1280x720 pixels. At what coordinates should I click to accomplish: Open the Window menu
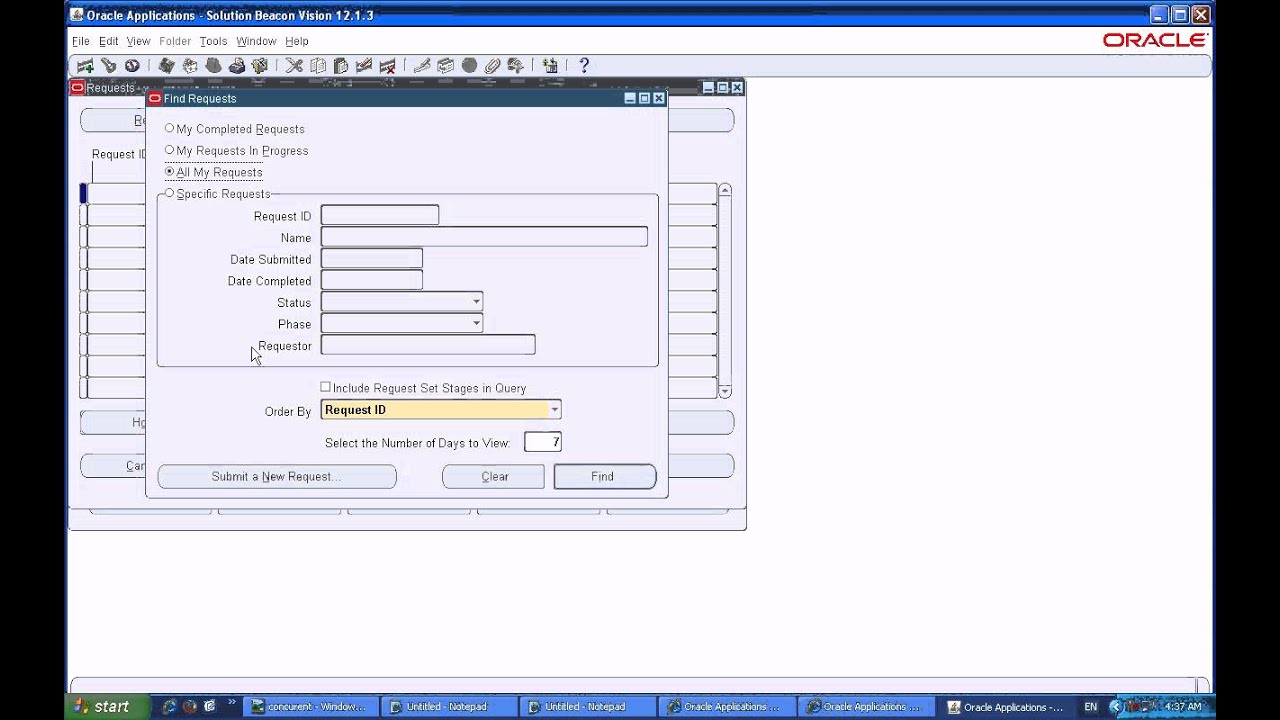pos(256,41)
